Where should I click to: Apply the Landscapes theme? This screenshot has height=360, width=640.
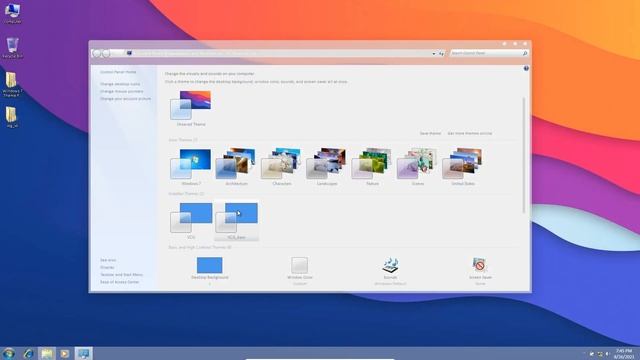(x=327, y=164)
